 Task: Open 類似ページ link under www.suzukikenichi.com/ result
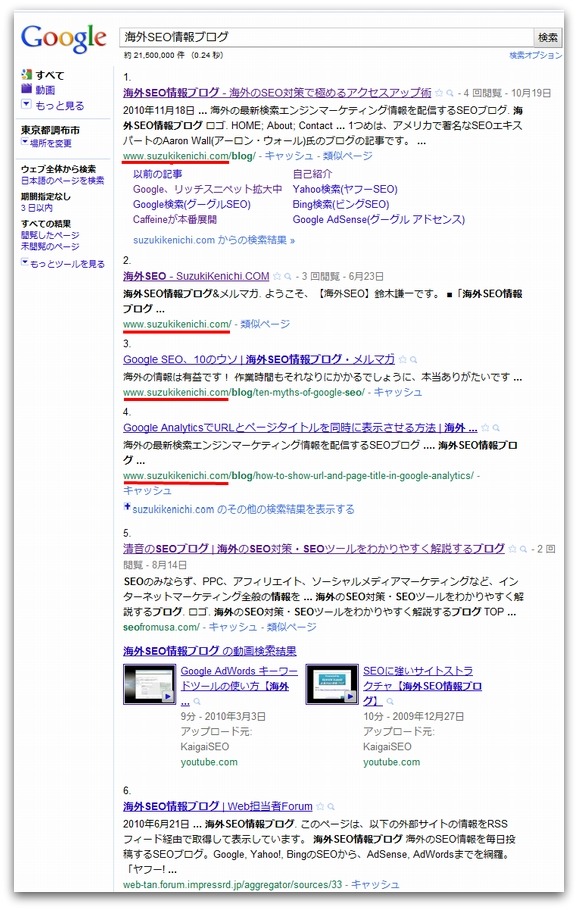pyautogui.click(x=265, y=324)
